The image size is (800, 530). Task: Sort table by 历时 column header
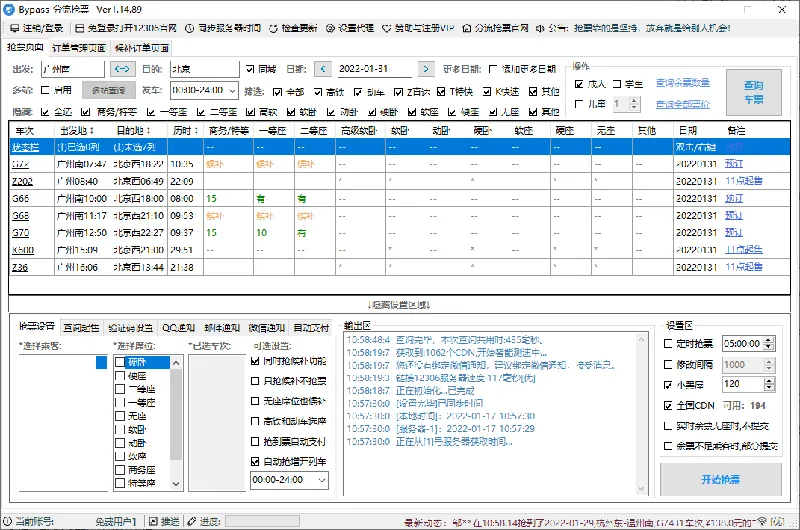185,131
